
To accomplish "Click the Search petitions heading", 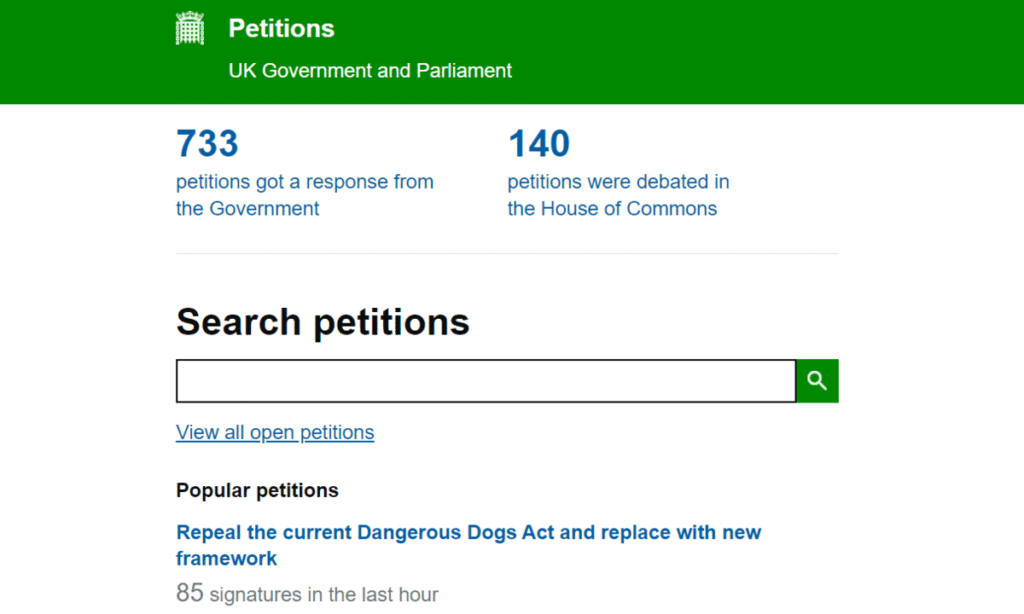I will (323, 322).
